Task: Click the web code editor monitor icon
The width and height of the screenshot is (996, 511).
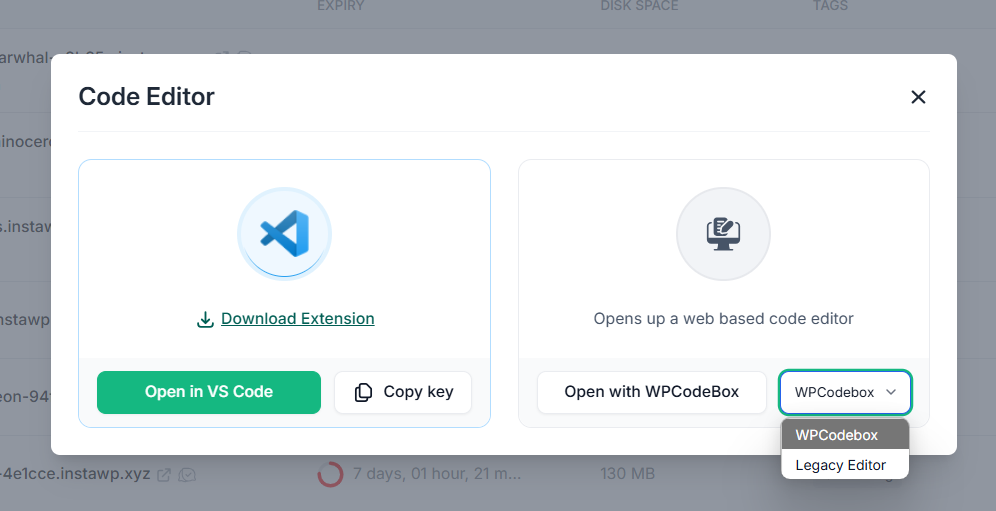Action: click(723, 234)
